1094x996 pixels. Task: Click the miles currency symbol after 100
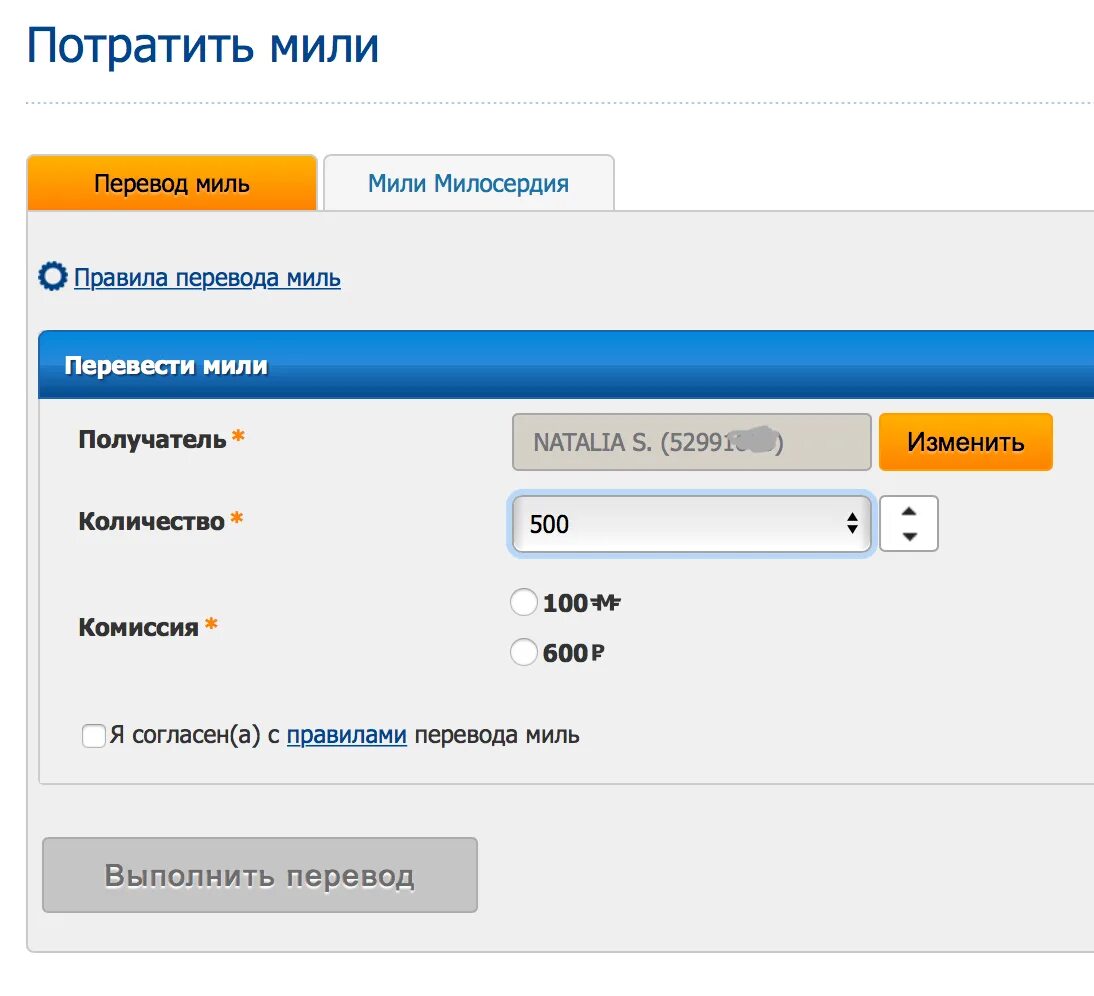(606, 602)
